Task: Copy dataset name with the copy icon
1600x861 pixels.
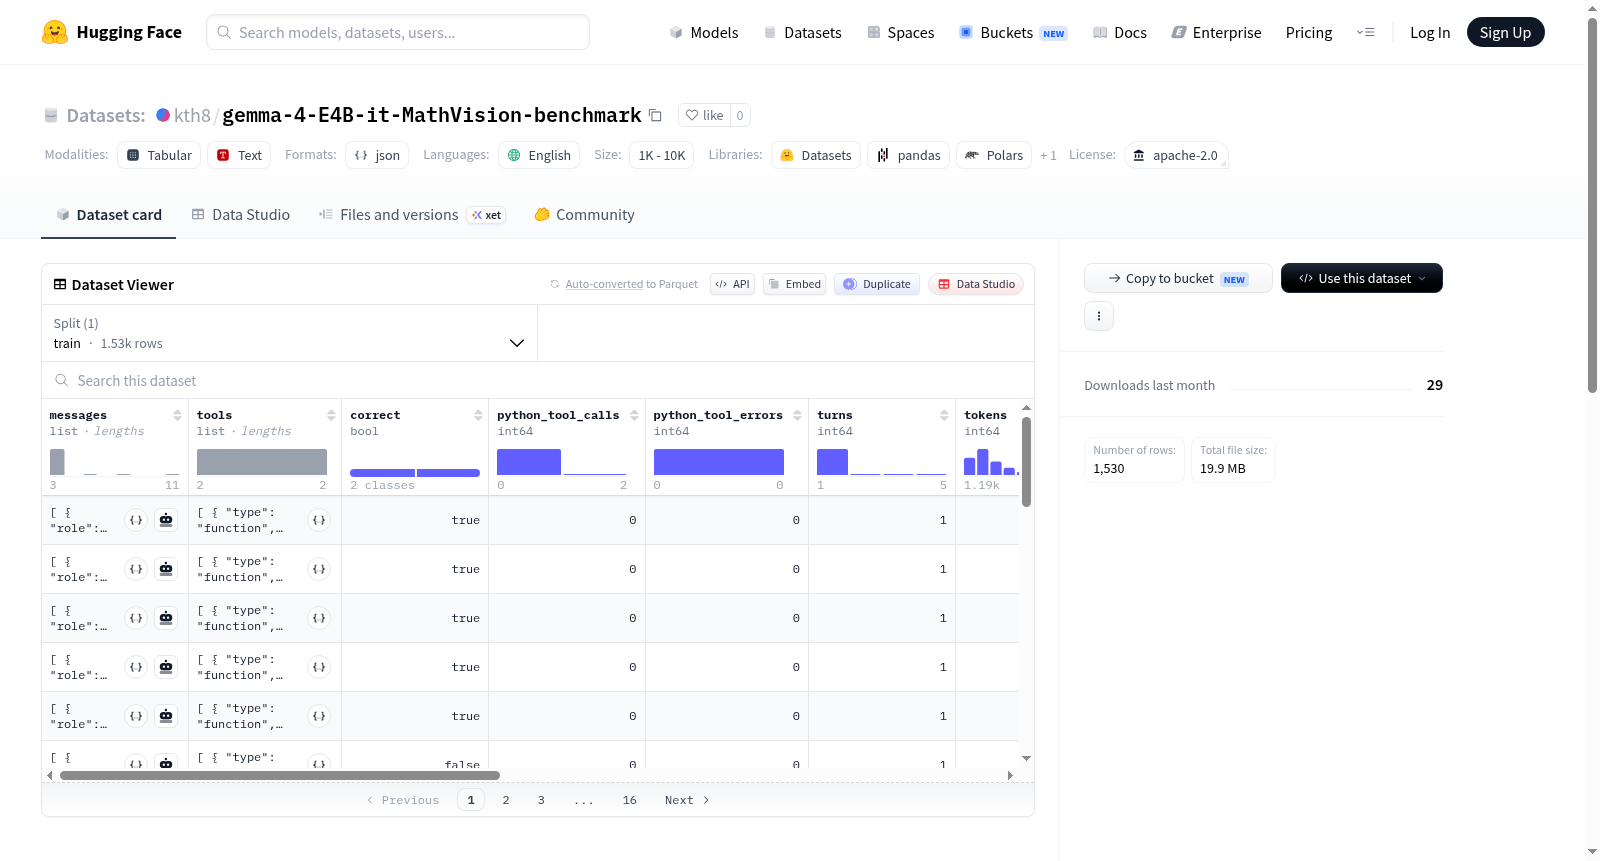Action: (x=655, y=115)
